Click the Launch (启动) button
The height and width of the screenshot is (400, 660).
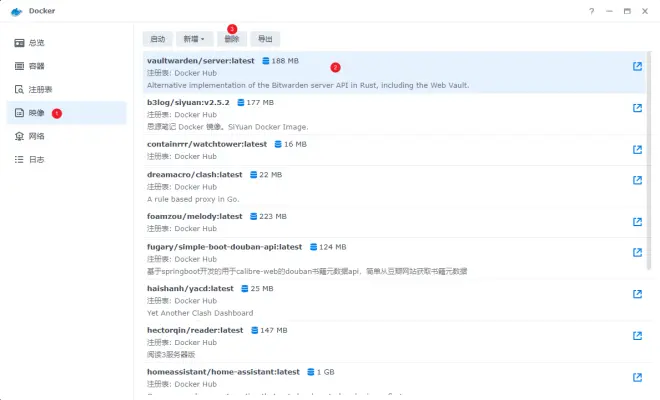(157, 39)
